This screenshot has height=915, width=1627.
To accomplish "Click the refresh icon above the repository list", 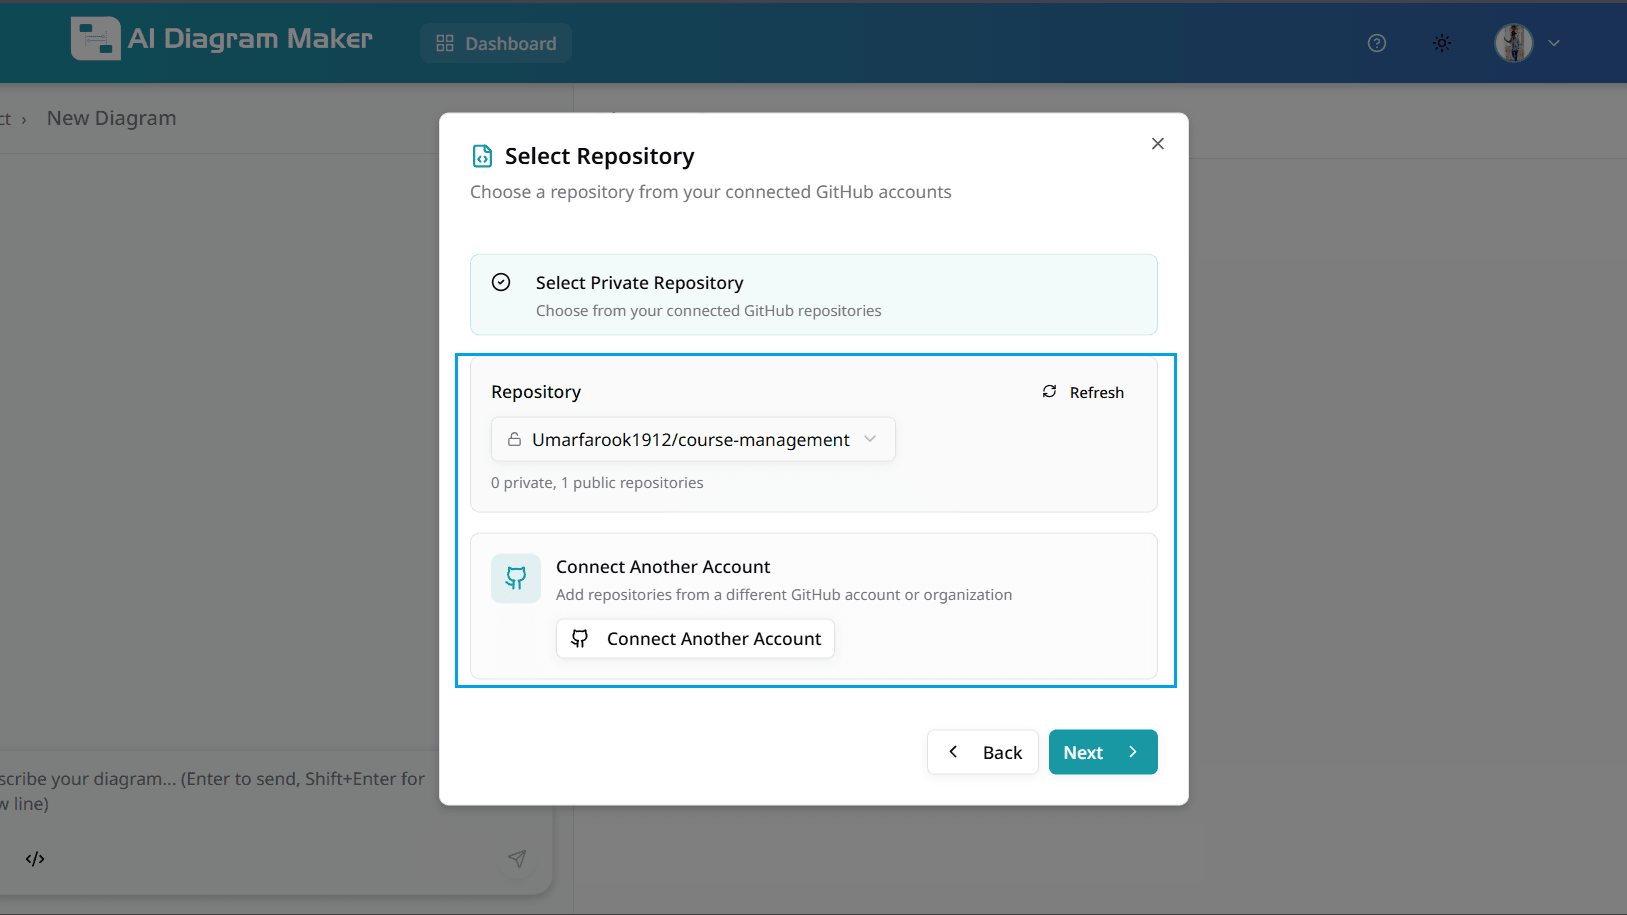I will click(1049, 392).
